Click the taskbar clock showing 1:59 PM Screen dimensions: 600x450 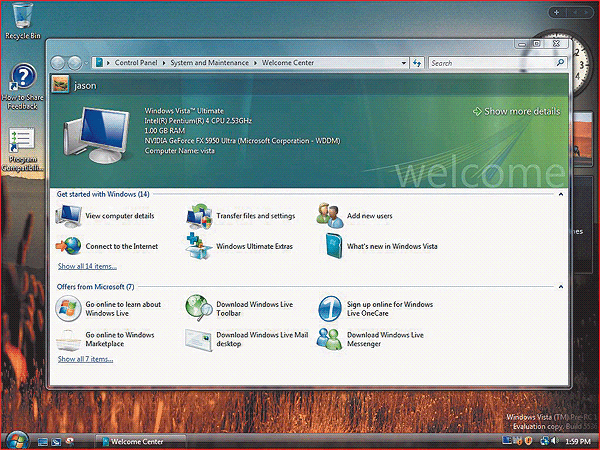point(578,442)
